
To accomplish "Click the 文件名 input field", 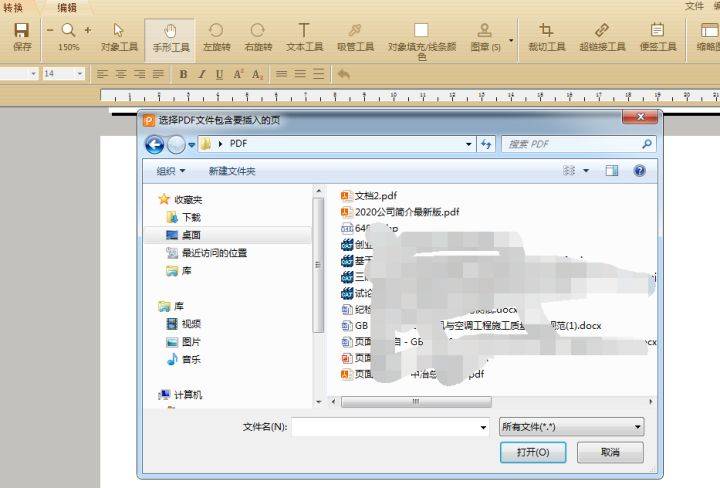I will (390, 427).
